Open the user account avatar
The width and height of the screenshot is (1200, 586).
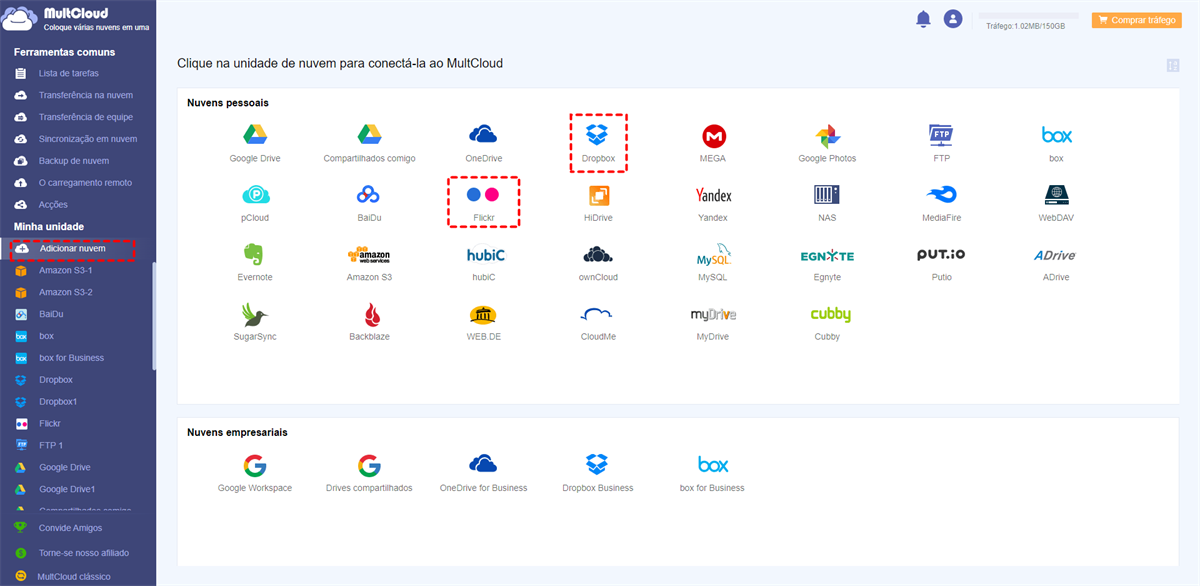(x=953, y=19)
